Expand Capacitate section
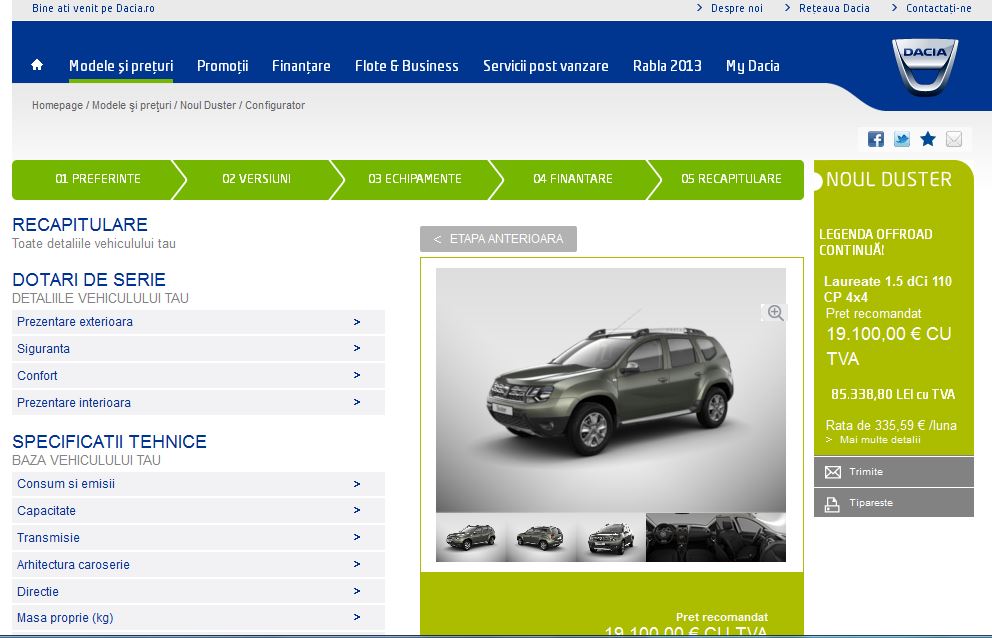992x638 pixels. point(198,511)
